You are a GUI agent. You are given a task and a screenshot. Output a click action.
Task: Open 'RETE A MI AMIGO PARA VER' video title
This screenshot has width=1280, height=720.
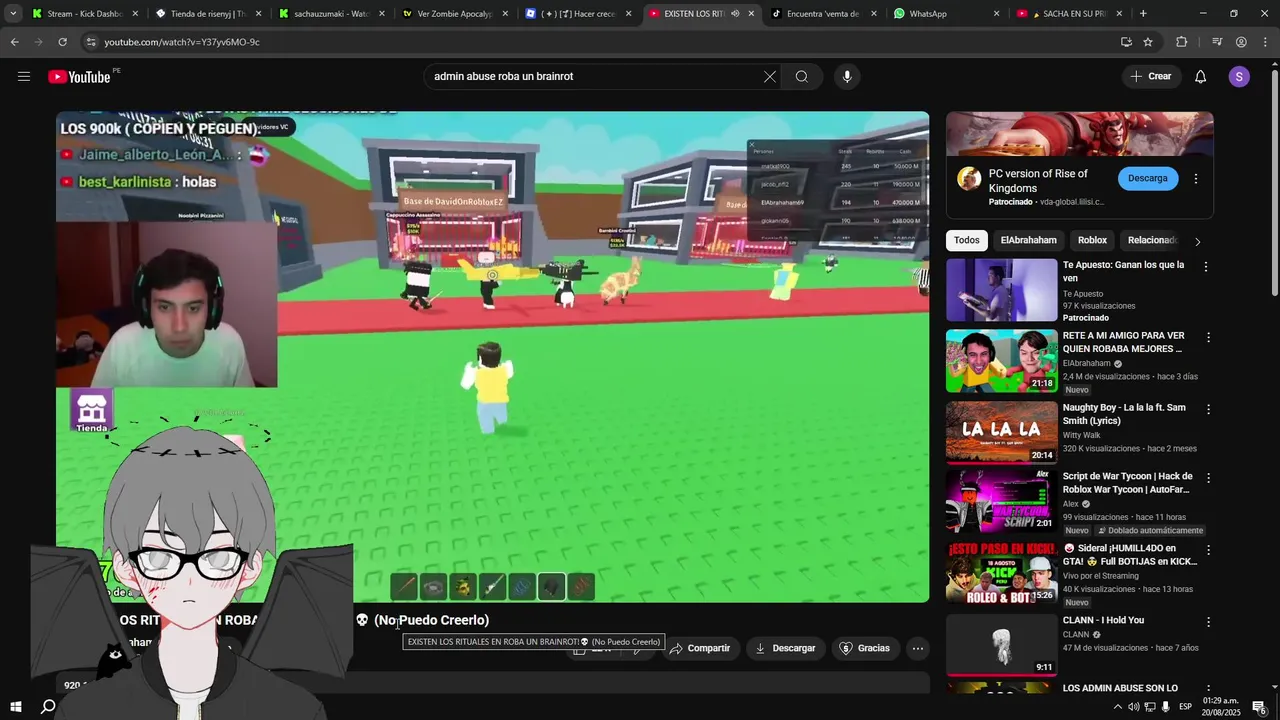1123,343
